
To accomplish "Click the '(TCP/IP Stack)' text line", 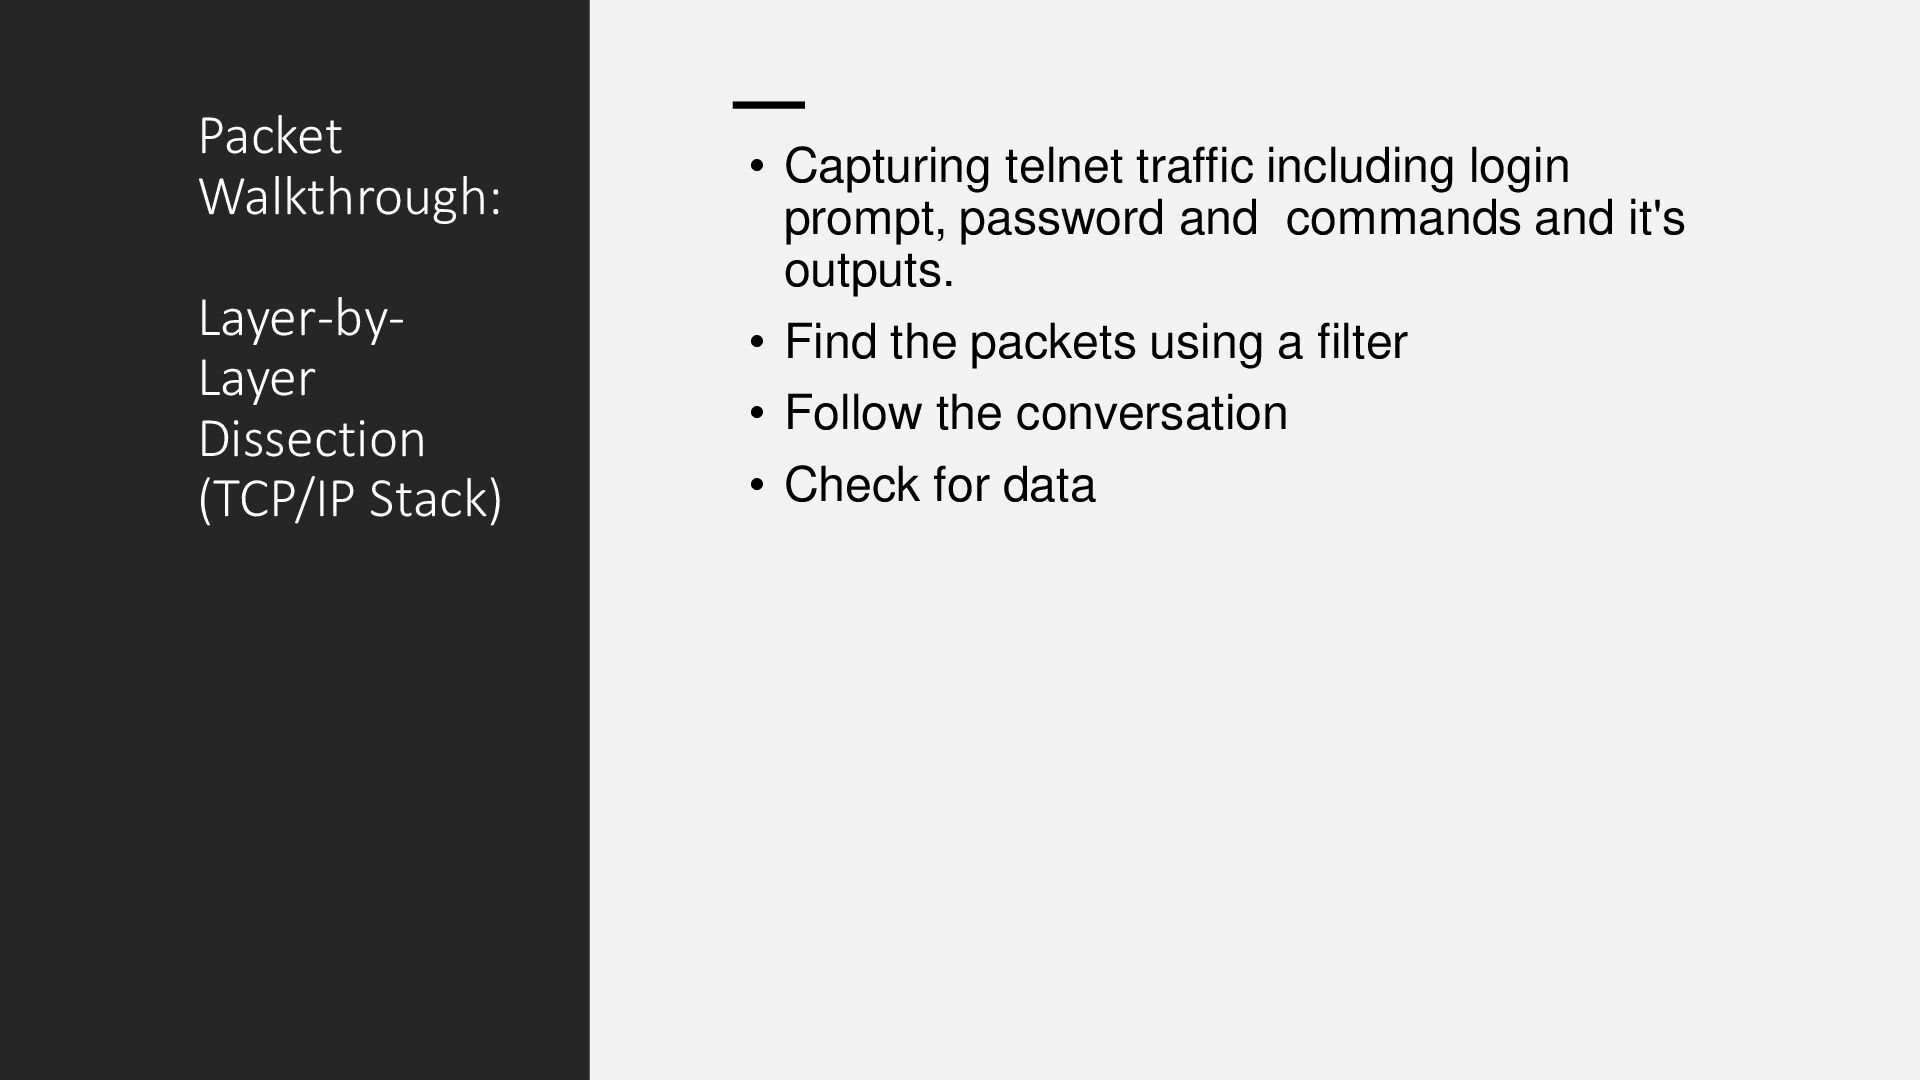I will click(350, 499).
